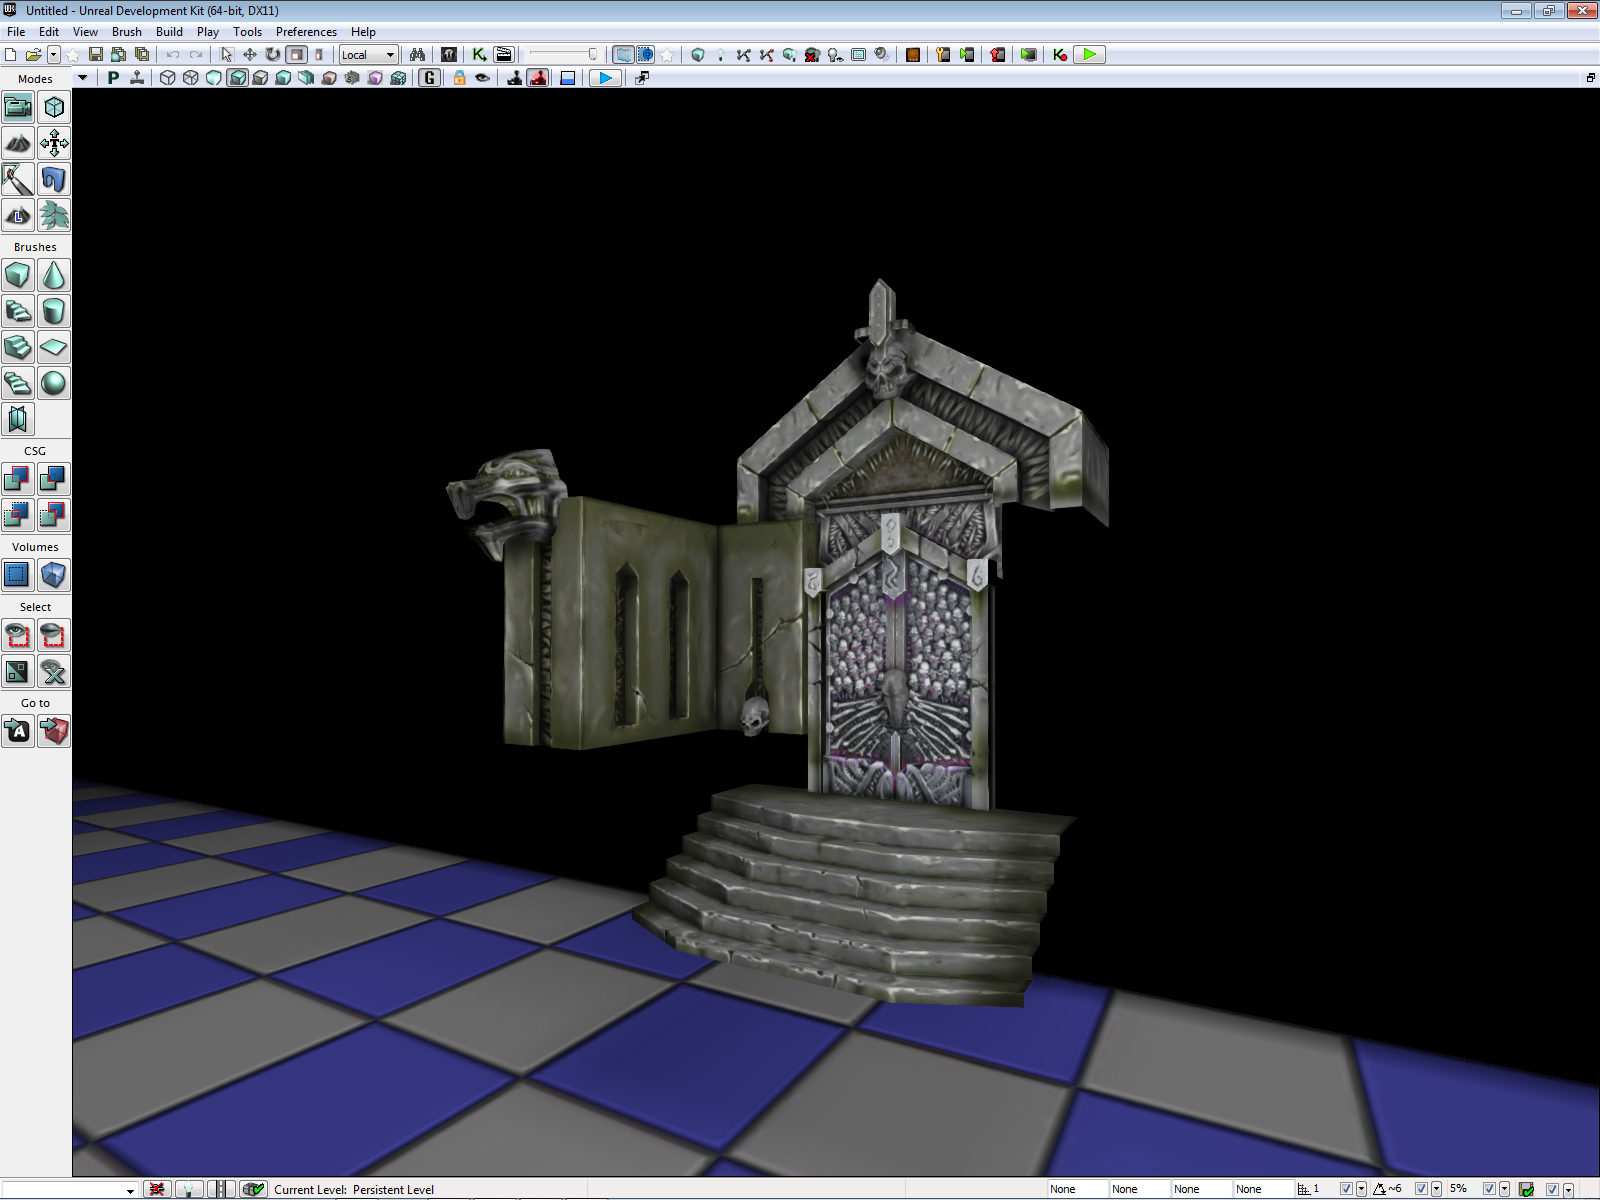Select Landscape mode icon
Screen dimensions: 1600x1200
(18, 215)
